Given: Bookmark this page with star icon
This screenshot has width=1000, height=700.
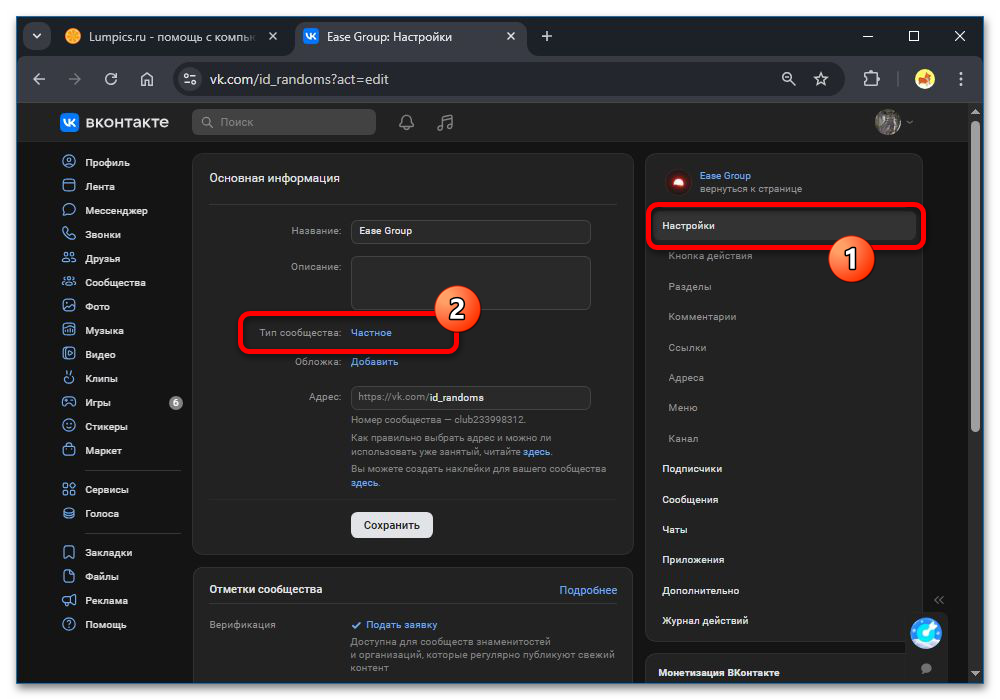Looking at the screenshot, I should pos(821,79).
